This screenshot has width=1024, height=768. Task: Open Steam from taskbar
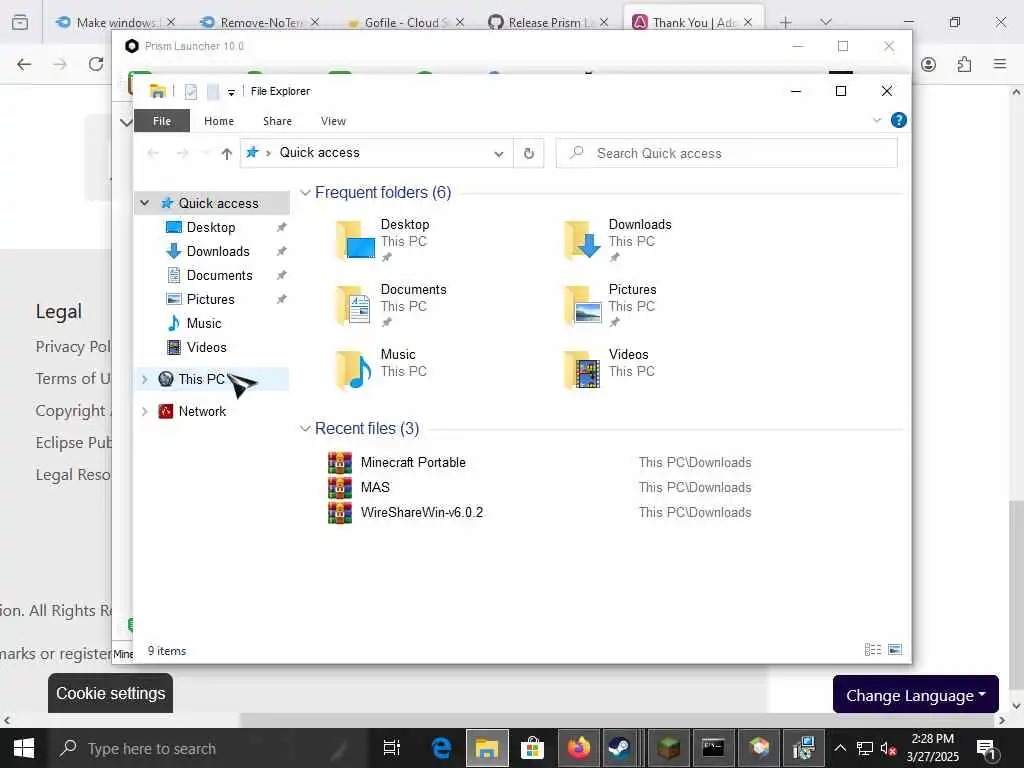click(x=618, y=748)
